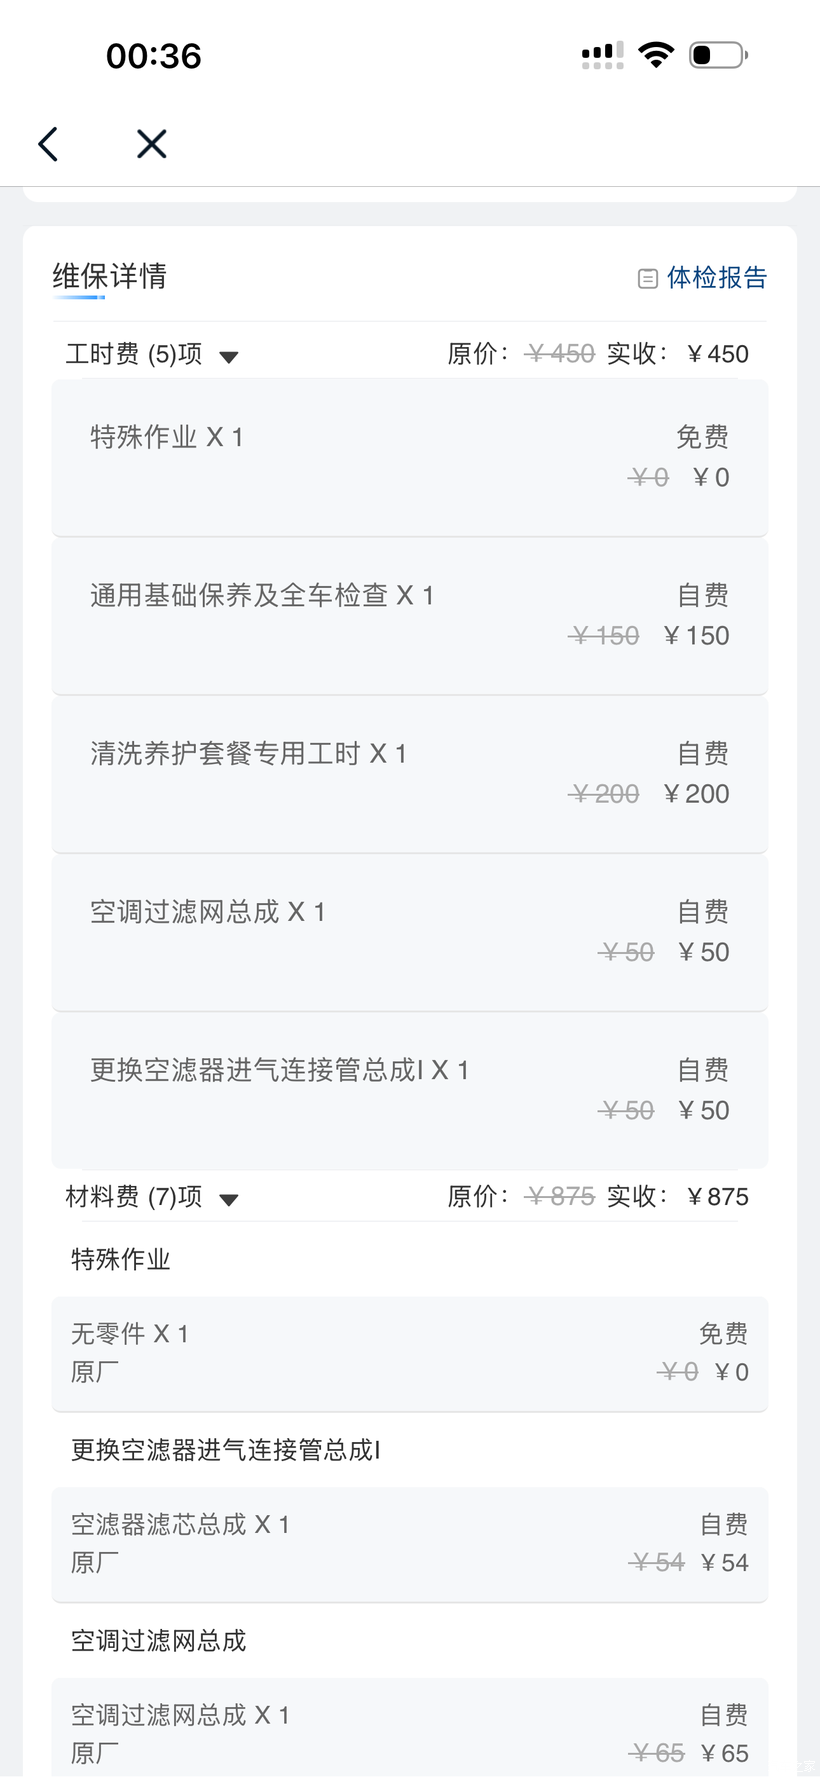Select the 特殊作业 X 1 labor item

click(409, 457)
